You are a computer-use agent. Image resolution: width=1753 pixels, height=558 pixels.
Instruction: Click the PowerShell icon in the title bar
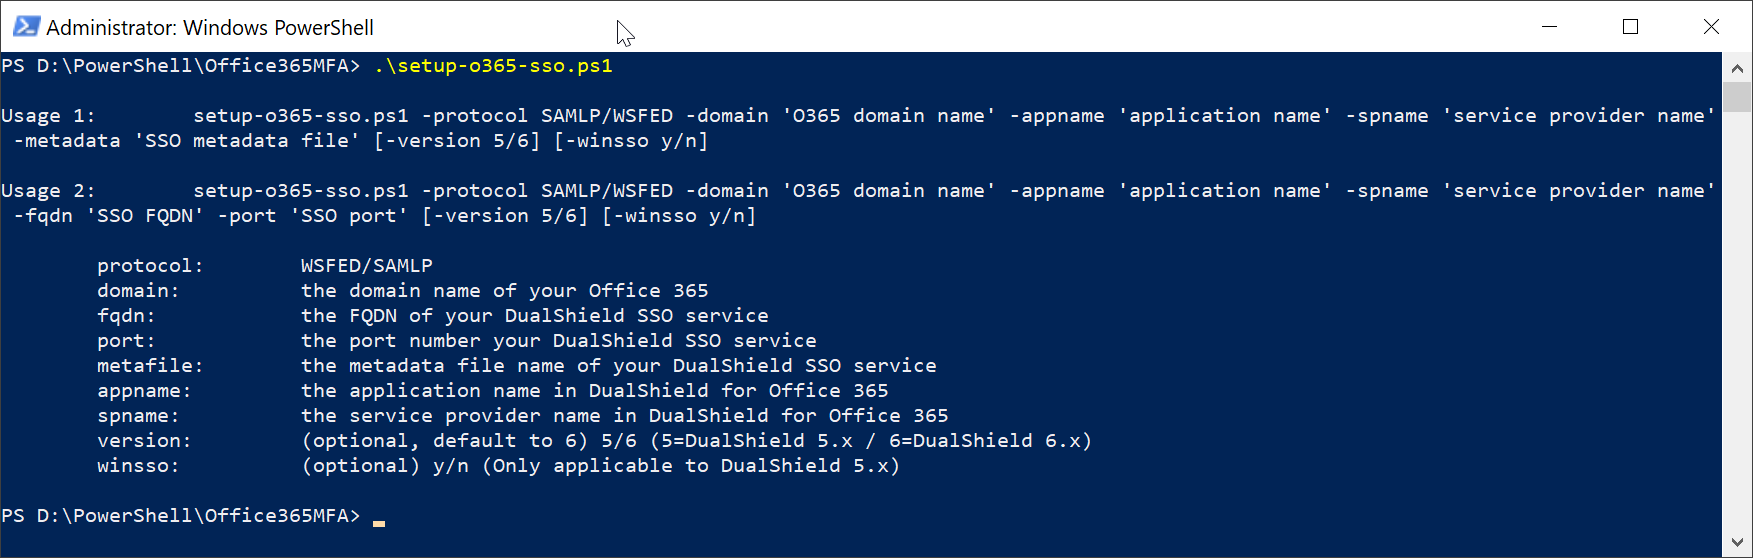(x=26, y=27)
